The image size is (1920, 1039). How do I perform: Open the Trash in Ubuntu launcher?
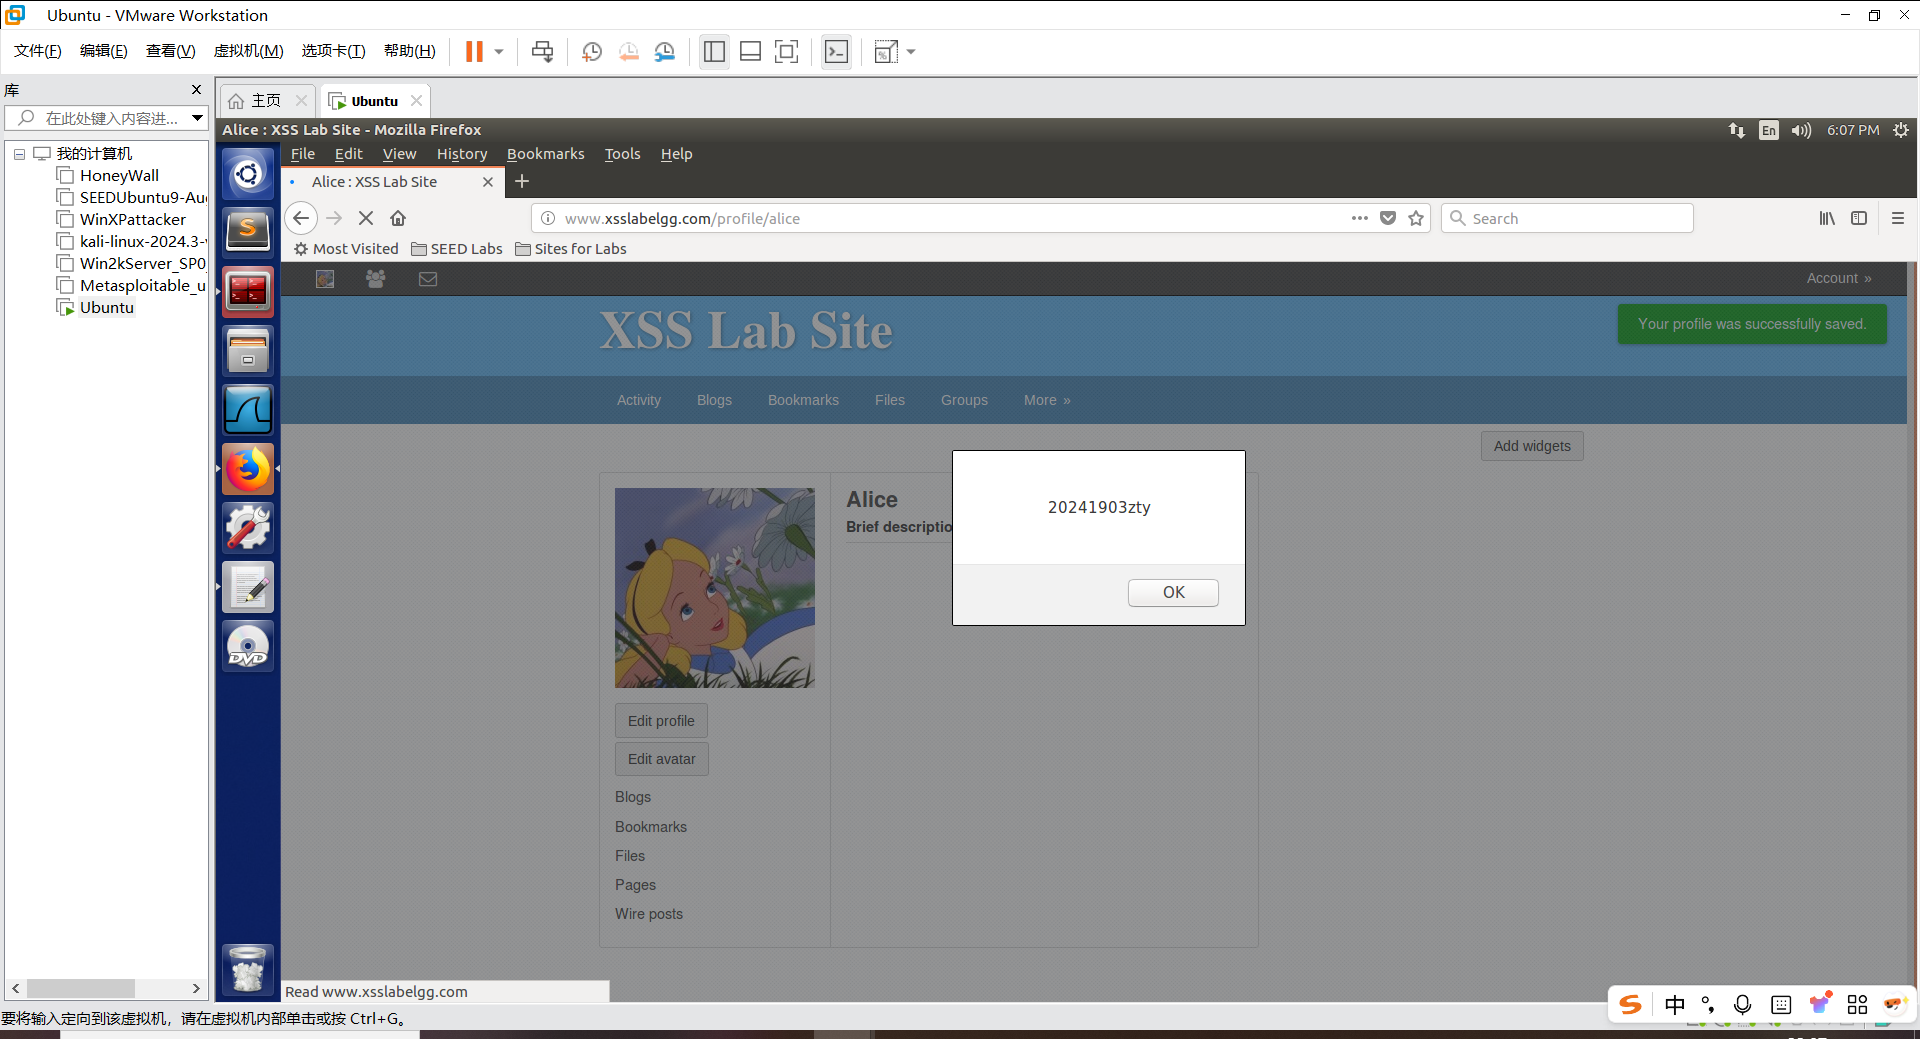click(248, 968)
